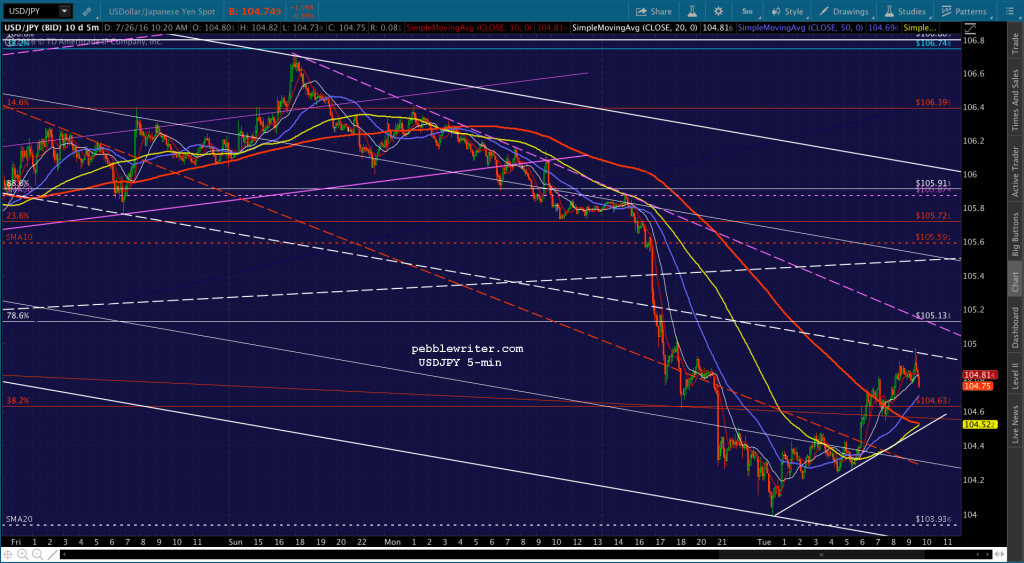Click the $105.13 price level label
The image size is (1024, 563).
click(x=932, y=315)
